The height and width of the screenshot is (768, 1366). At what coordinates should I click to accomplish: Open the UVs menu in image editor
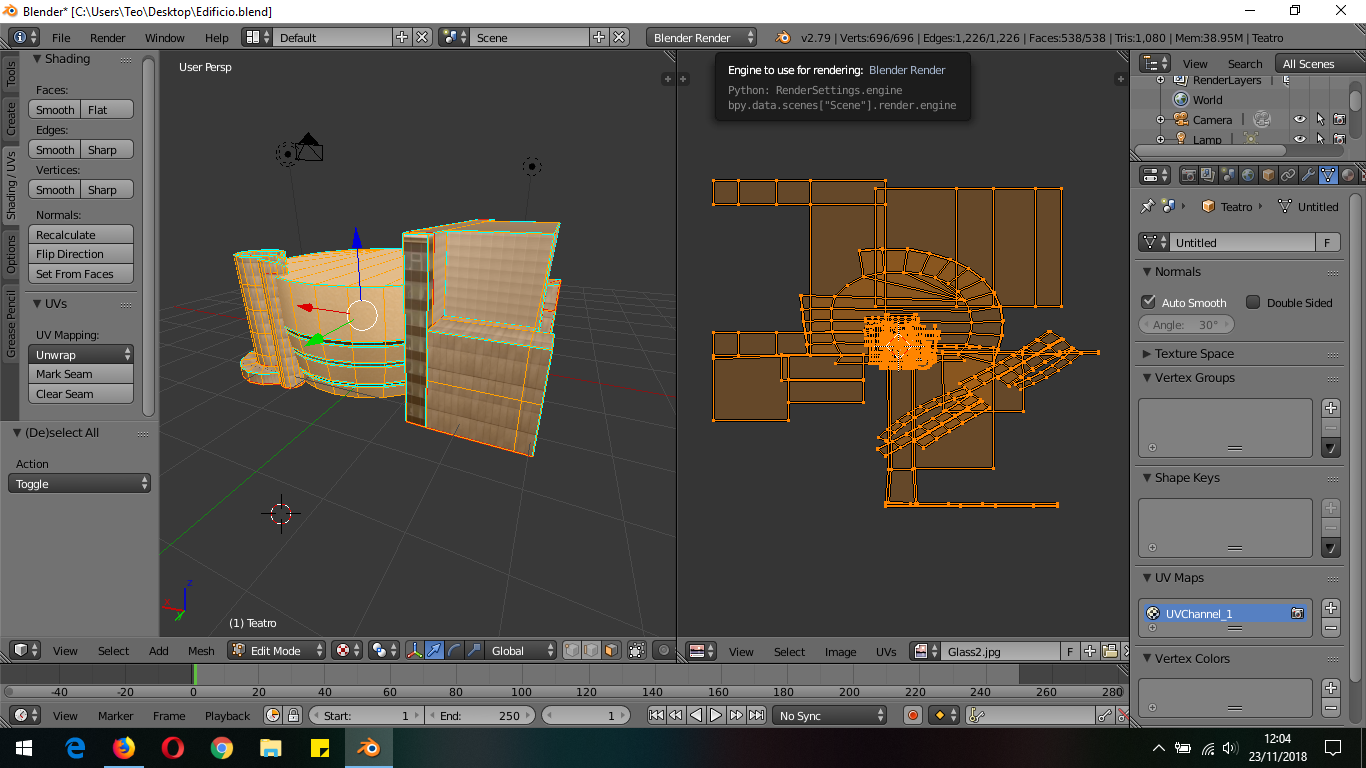tap(886, 651)
